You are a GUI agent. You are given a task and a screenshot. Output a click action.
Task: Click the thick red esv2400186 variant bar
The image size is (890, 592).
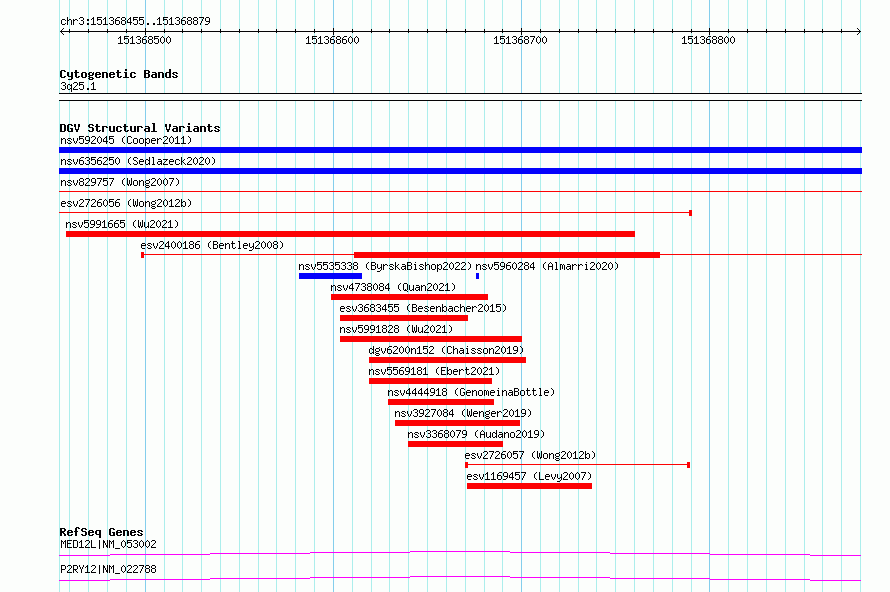(x=507, y=255)
